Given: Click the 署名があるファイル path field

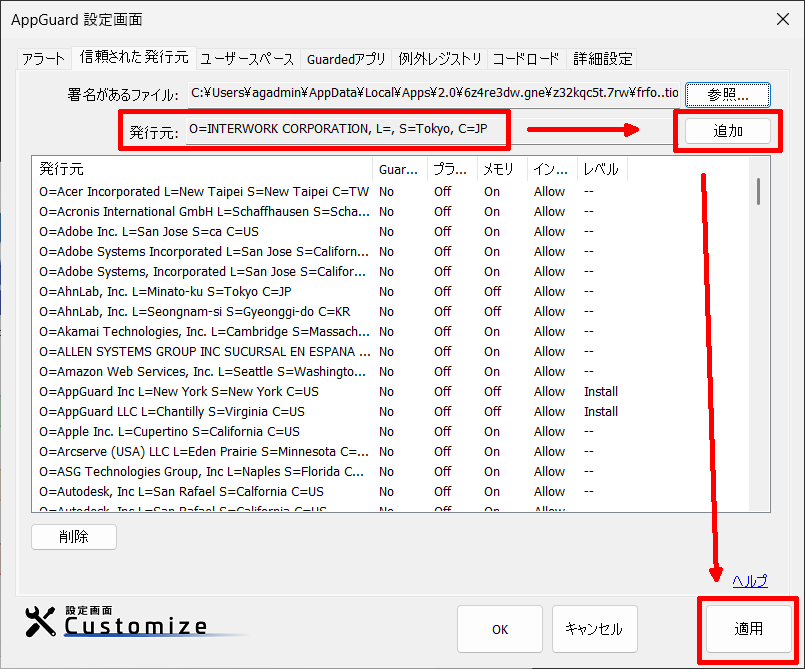Looking at the screenshot, I should [434, 94].
